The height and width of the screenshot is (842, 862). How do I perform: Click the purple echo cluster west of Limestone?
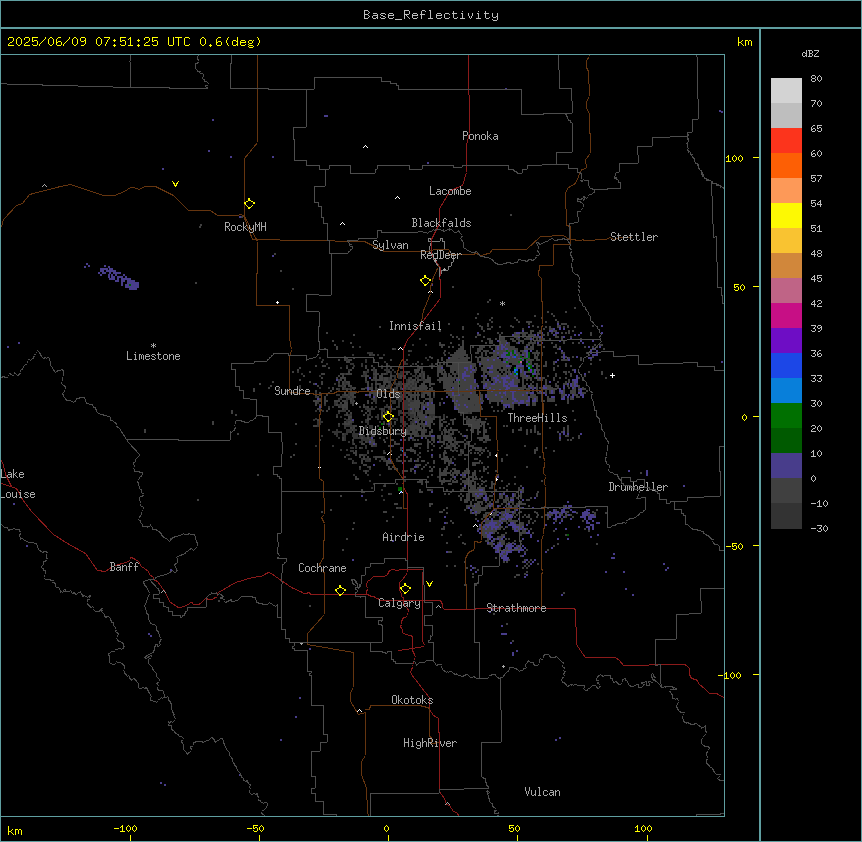click(x=119, y=277)
